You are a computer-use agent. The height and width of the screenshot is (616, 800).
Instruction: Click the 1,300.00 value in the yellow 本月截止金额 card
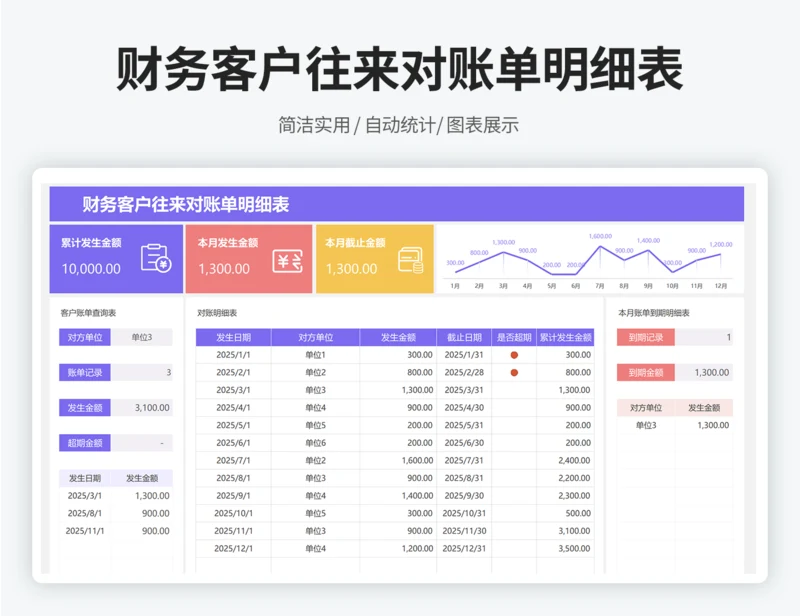(352, 269)
